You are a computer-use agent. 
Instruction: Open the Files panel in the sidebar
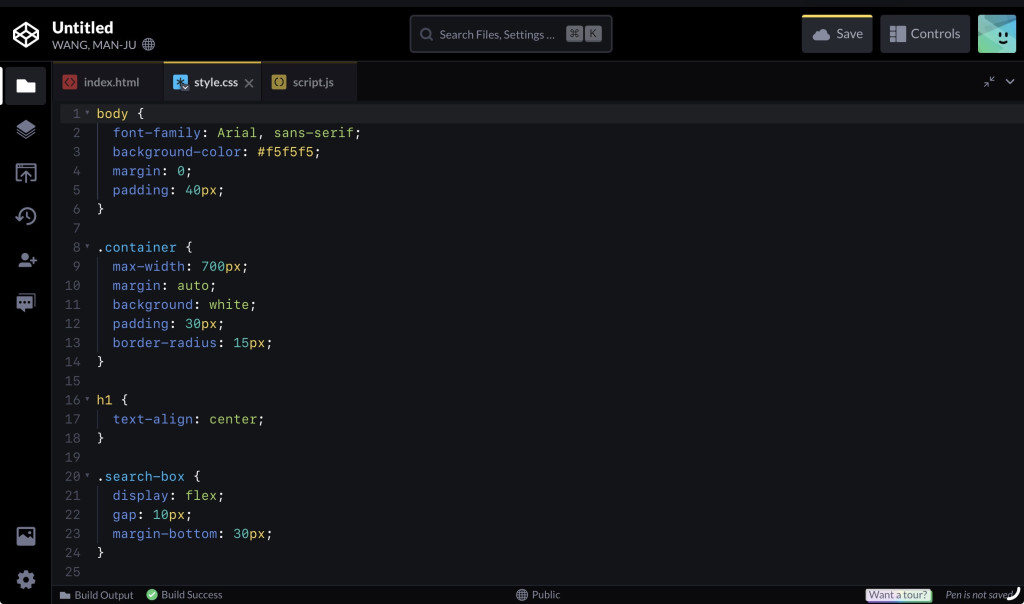click(x=25, y=86)
